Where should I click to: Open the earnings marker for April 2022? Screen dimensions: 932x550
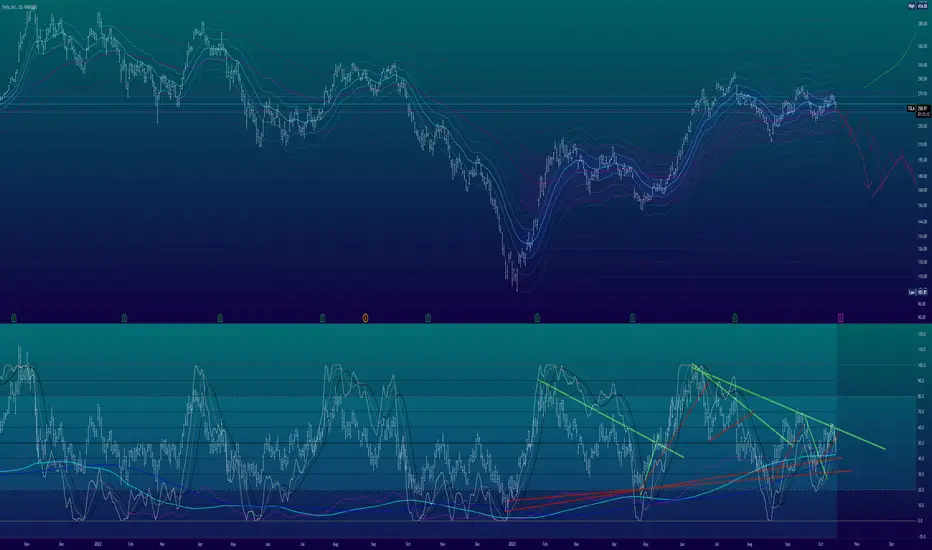[x=220, y=318]
